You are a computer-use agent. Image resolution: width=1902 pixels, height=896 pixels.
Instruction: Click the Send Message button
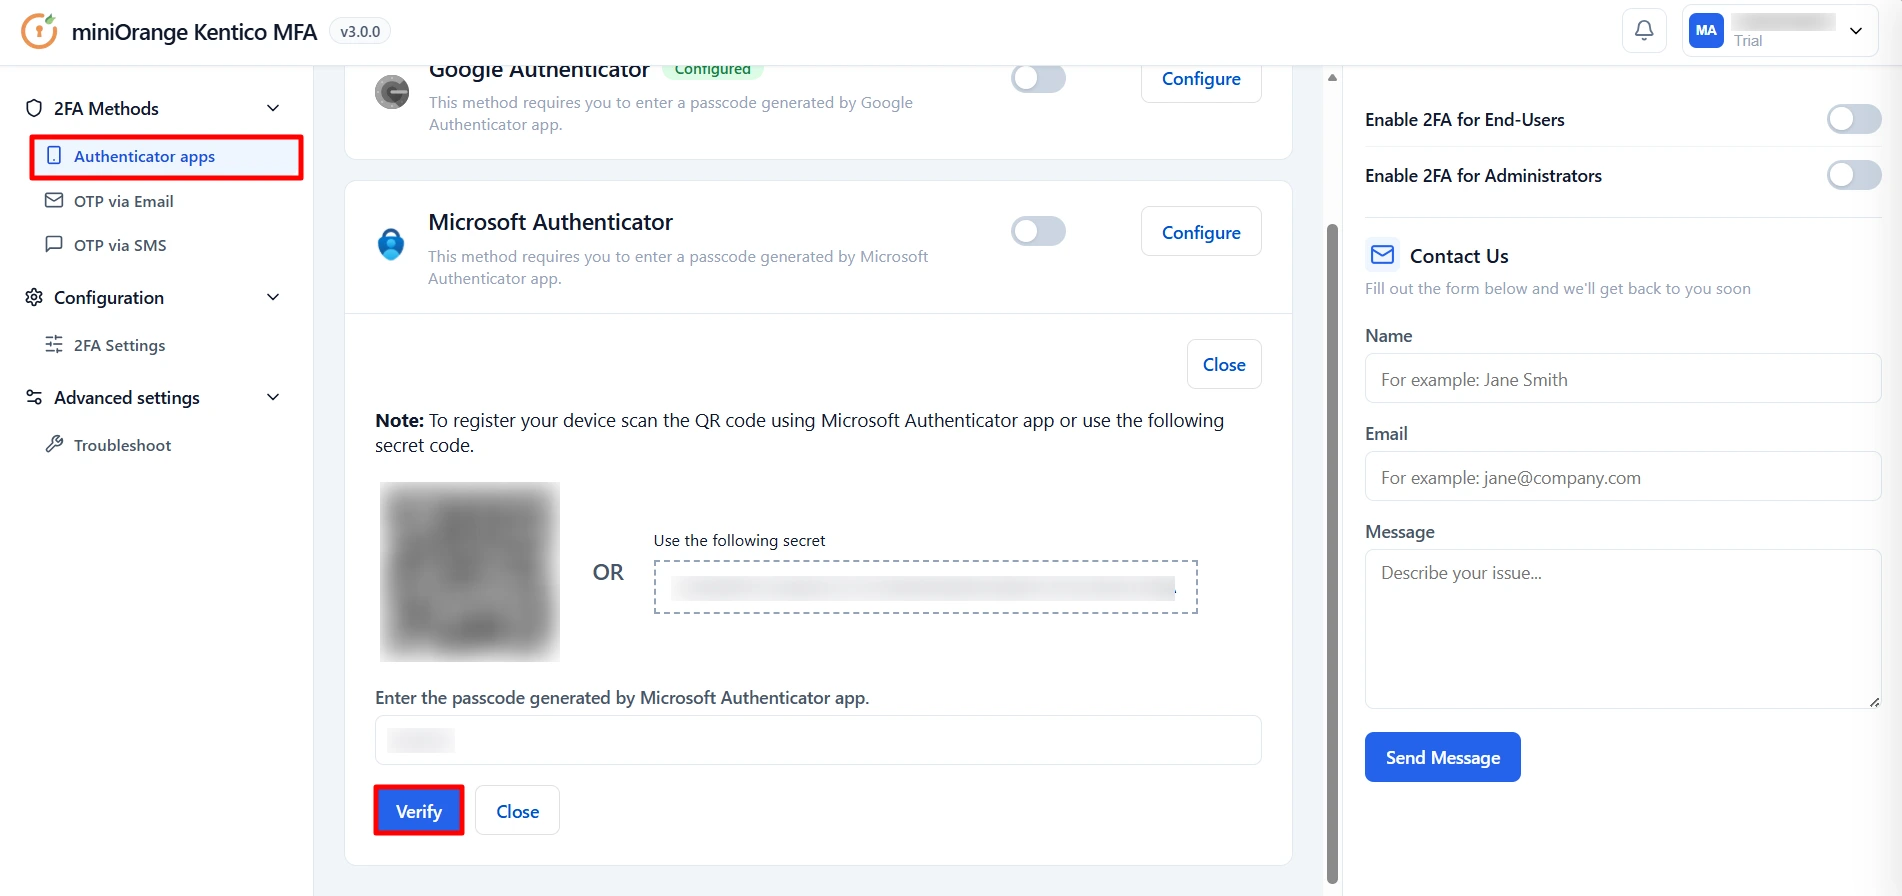click(1442, 757)
